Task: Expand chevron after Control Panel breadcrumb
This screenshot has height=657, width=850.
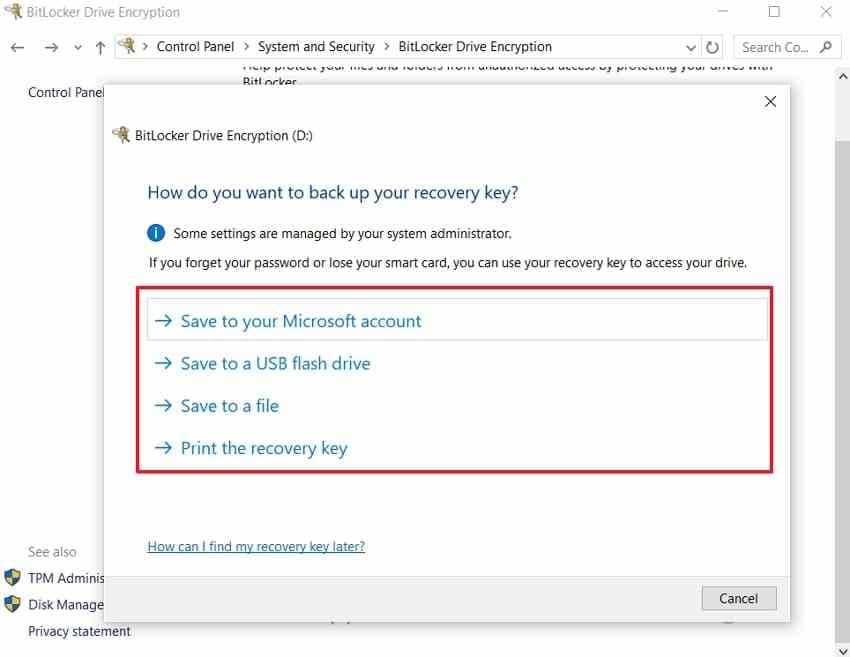Action: click(246, 47)
